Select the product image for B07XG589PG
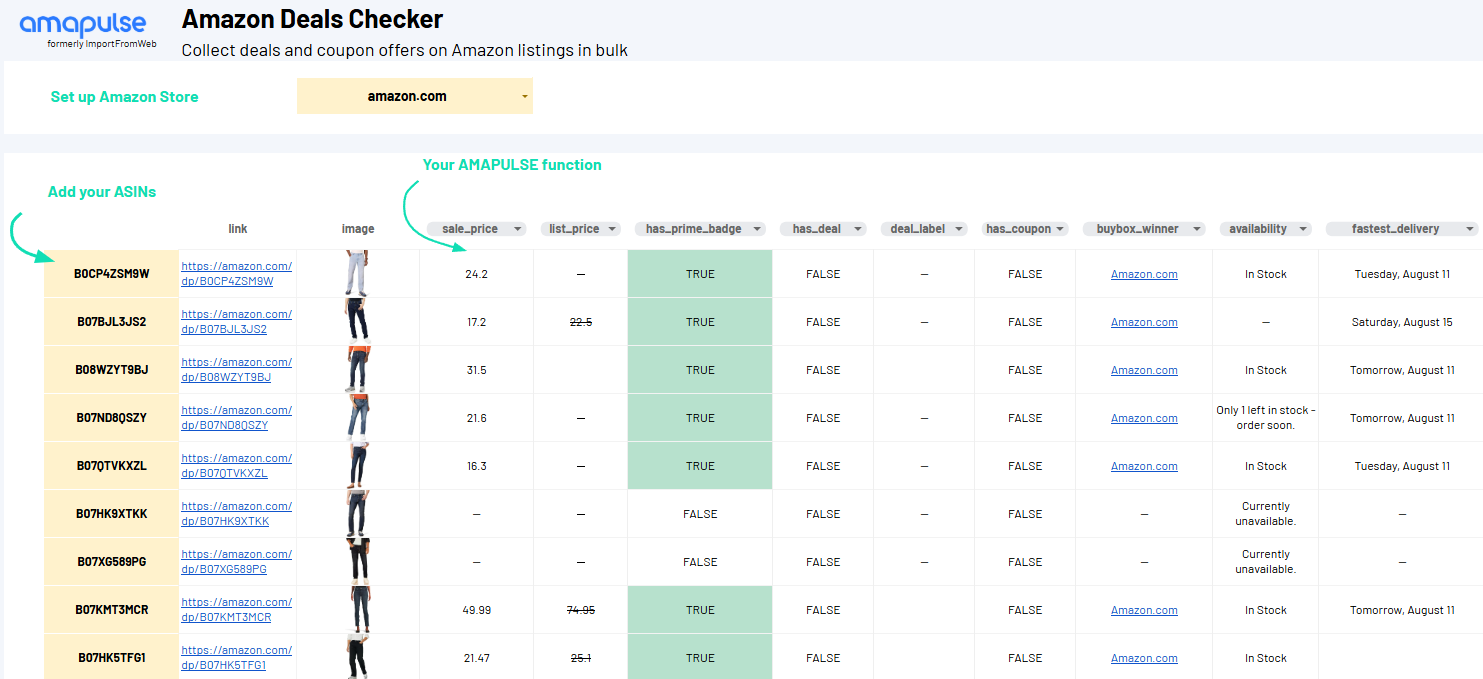 click(358, 562)
